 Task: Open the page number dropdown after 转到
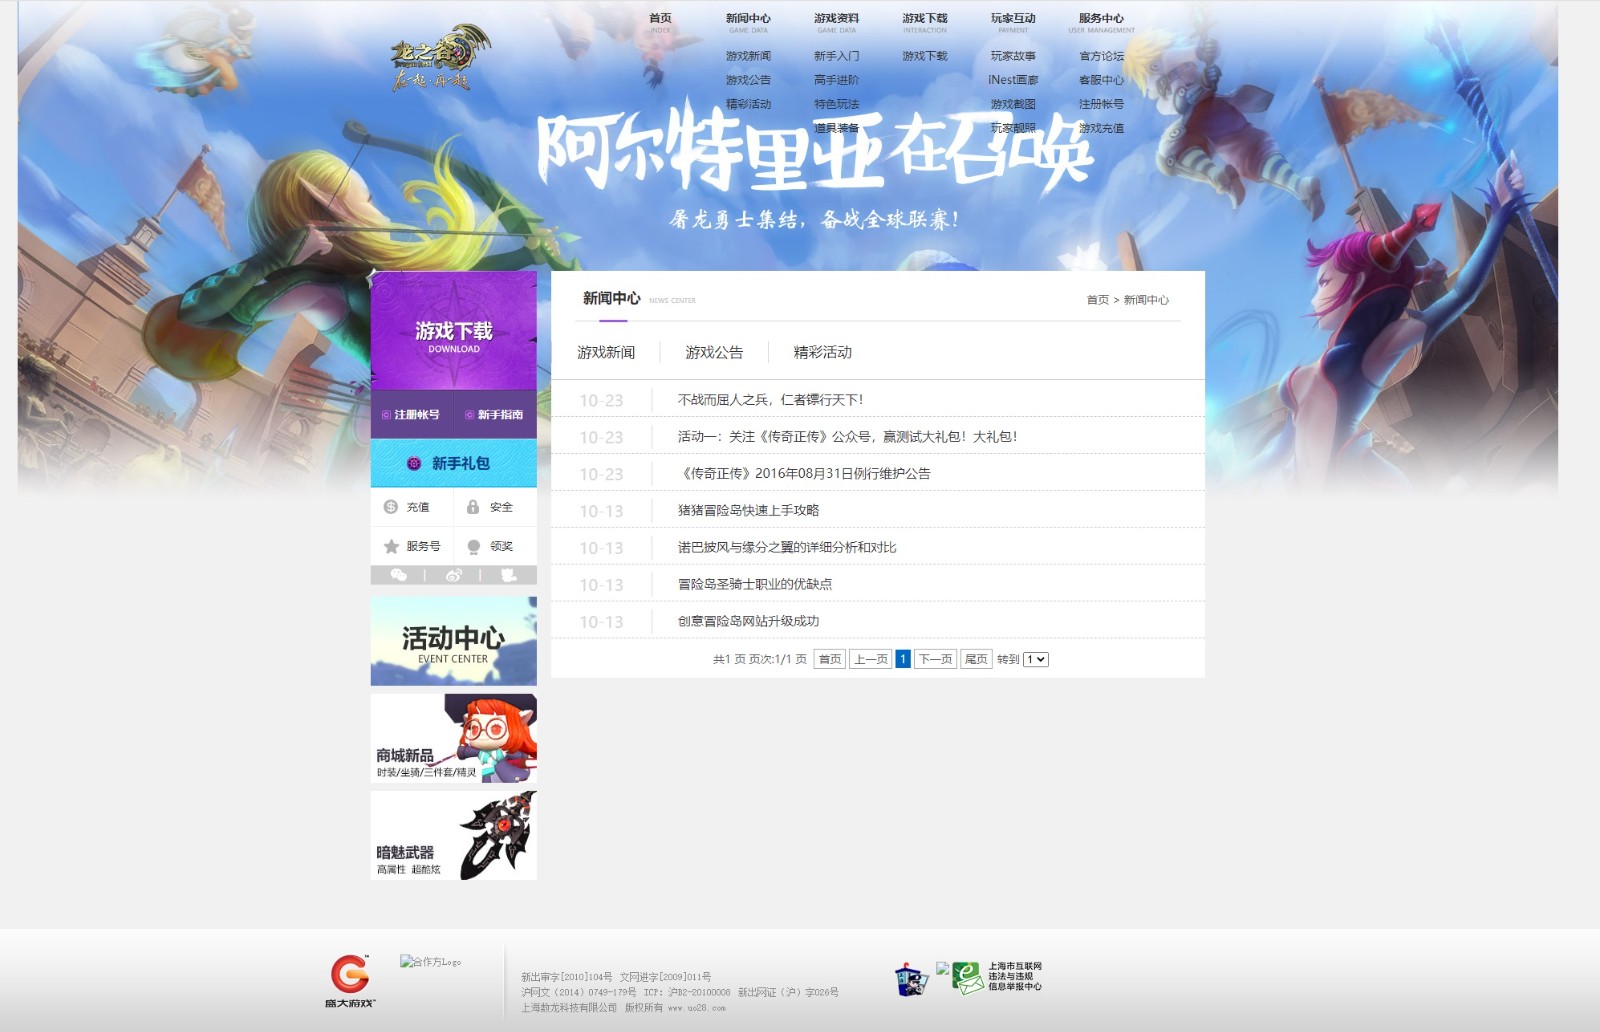point(1036,659)
